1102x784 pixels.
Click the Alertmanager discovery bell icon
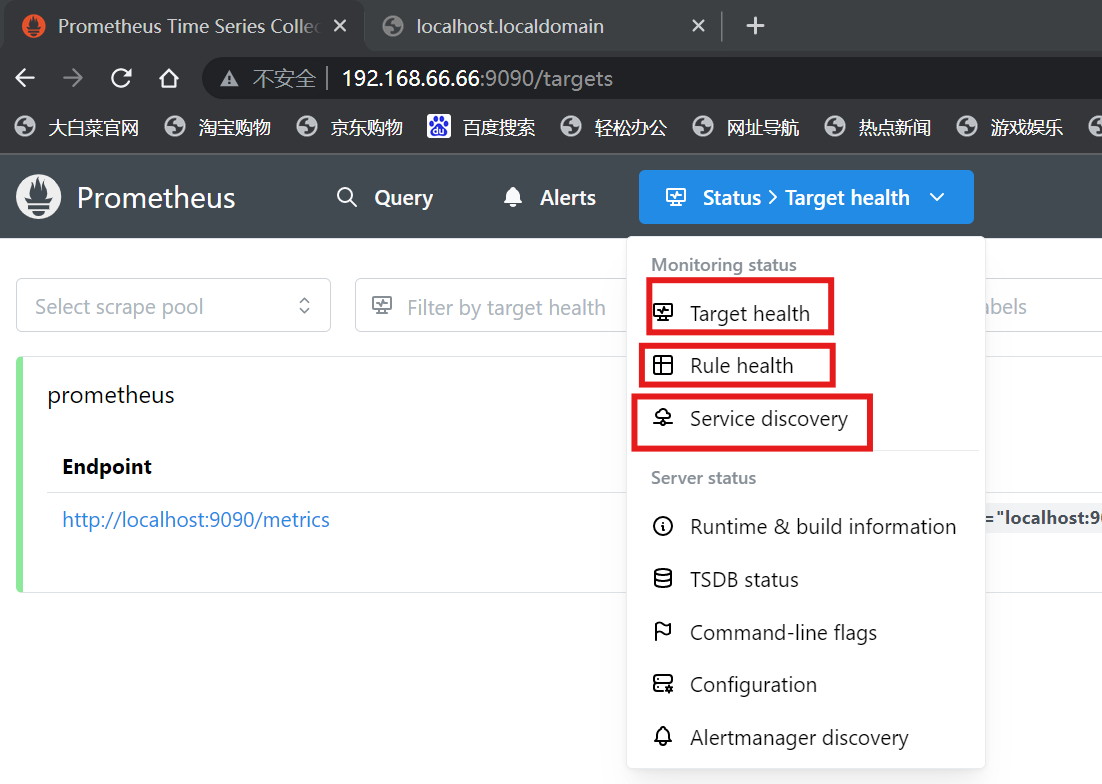tap(663, 736)
